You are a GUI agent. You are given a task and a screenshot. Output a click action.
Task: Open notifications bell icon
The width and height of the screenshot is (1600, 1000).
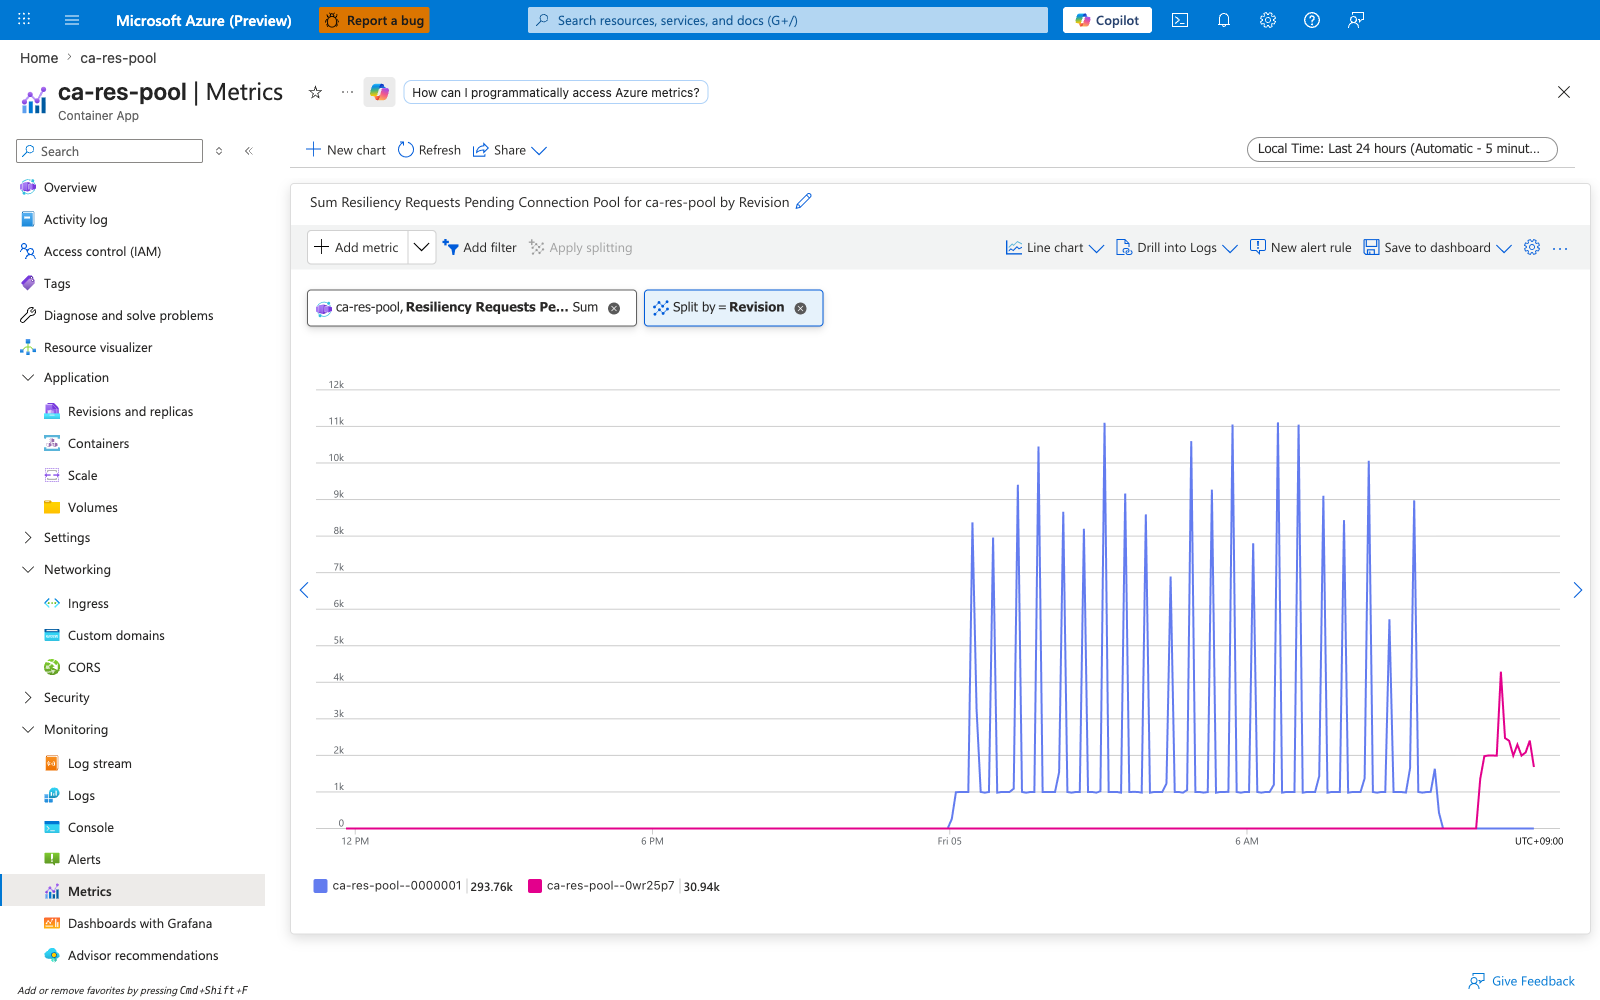pos(1224,20)
